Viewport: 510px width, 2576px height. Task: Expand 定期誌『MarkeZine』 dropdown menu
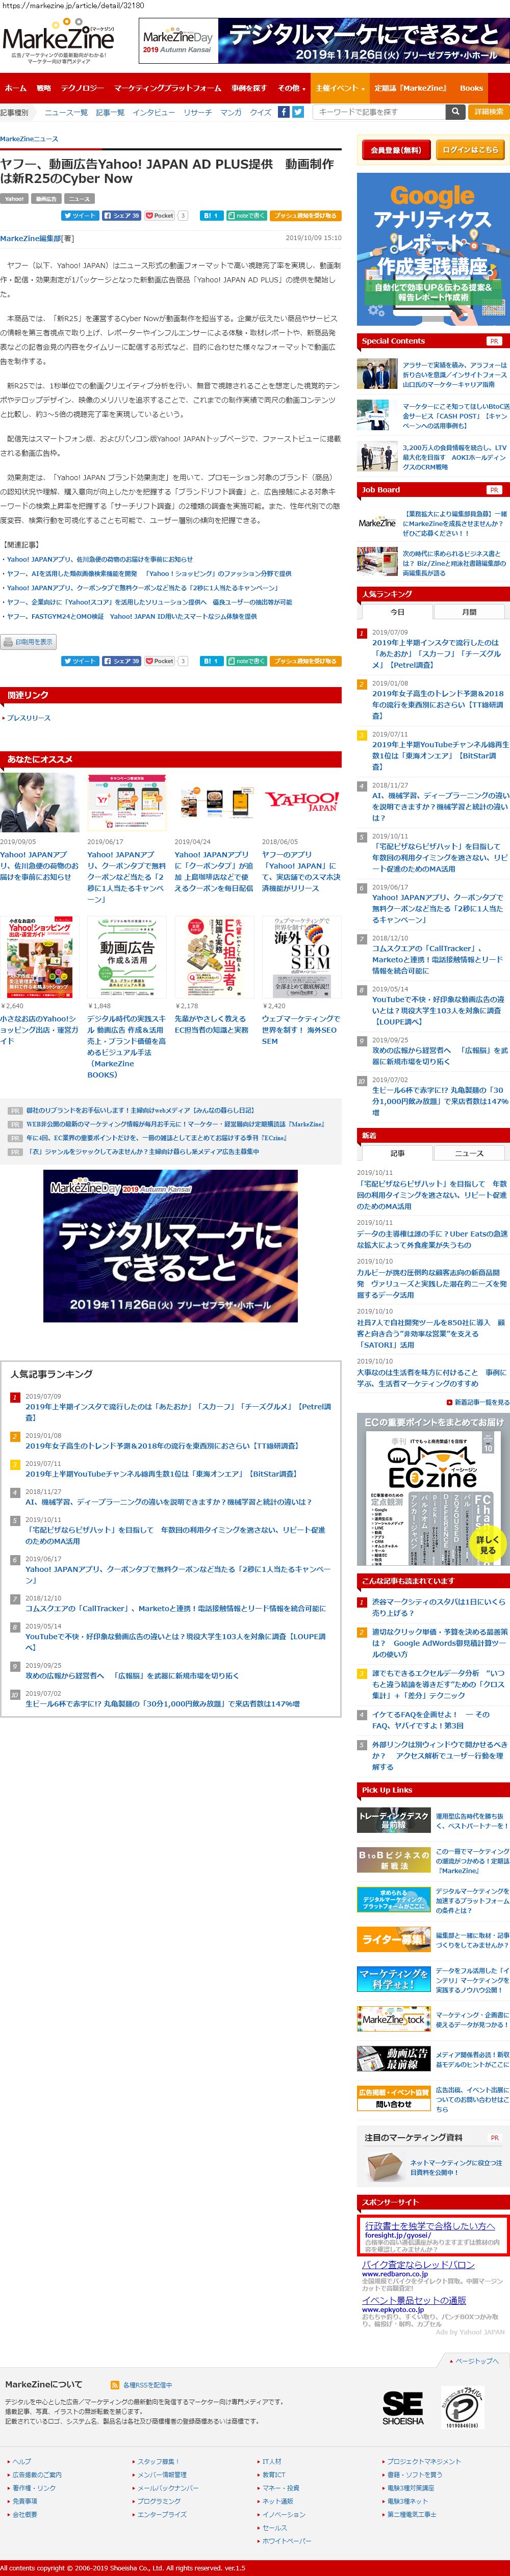coord(412,88)
